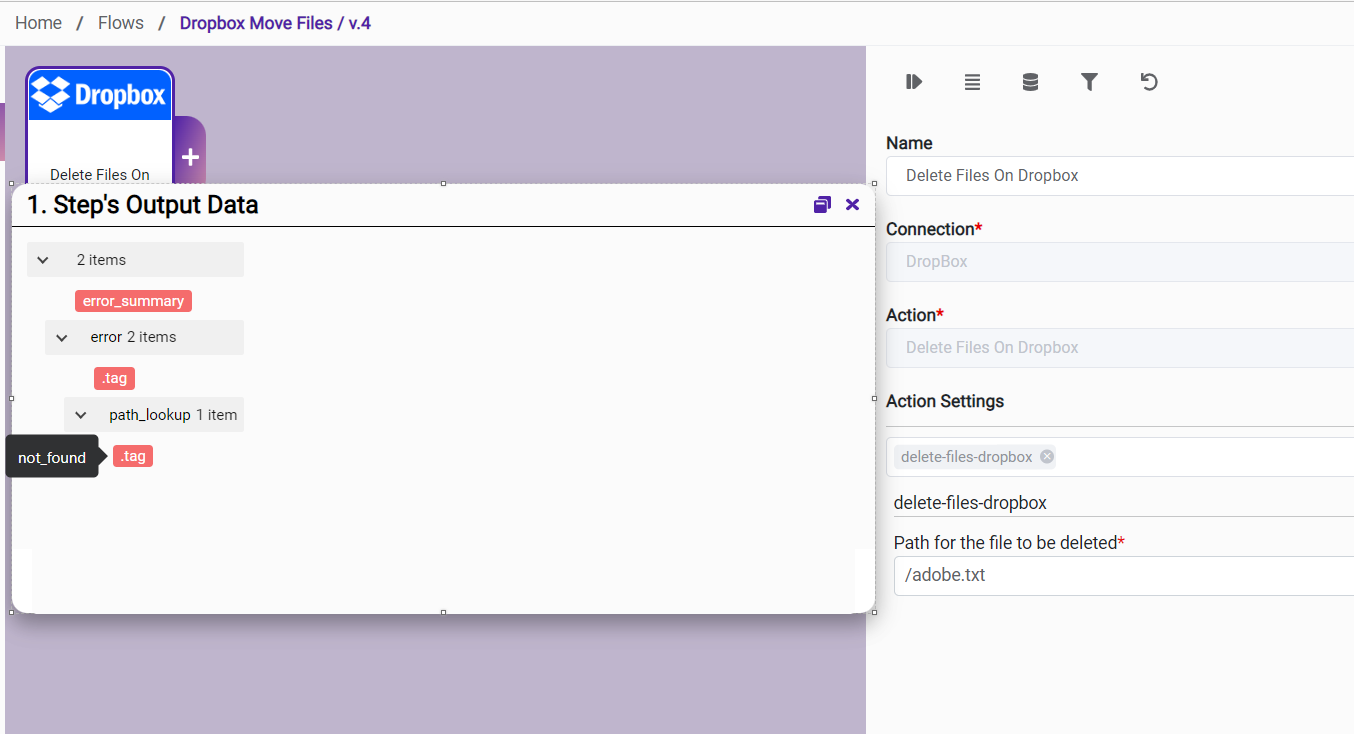The image size is (1354, 734).
Task: Open the list view icon in toolbar
Action: point(972,82)
